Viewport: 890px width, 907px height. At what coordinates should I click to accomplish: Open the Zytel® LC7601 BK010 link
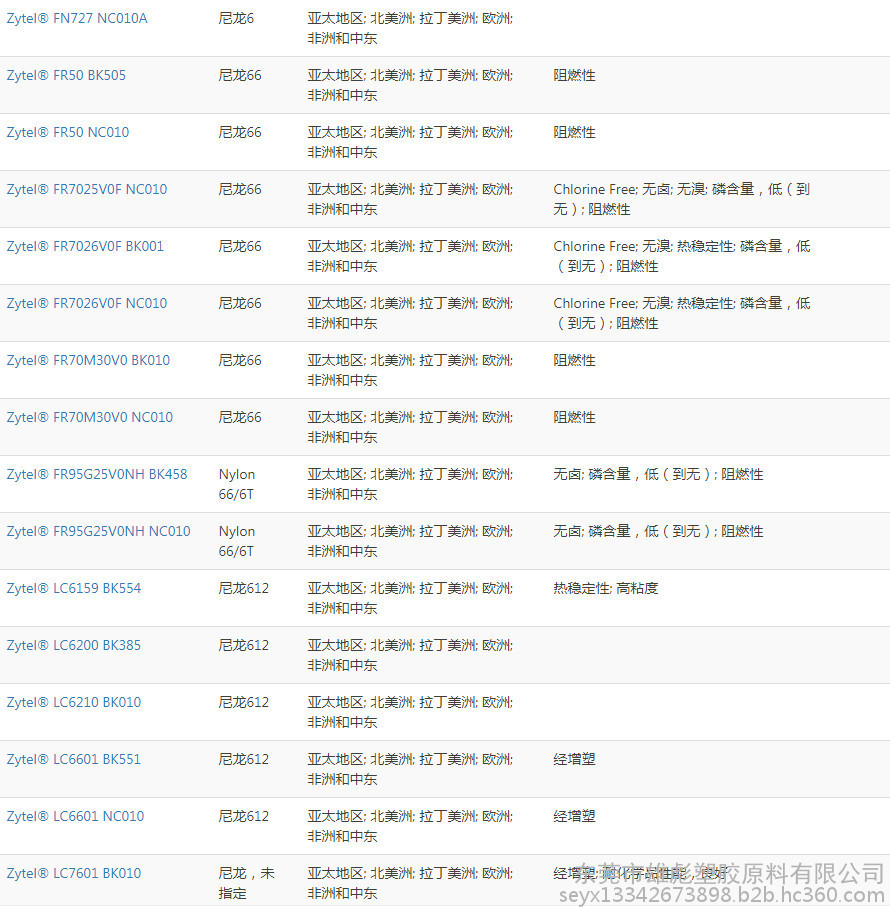(73, 873)
